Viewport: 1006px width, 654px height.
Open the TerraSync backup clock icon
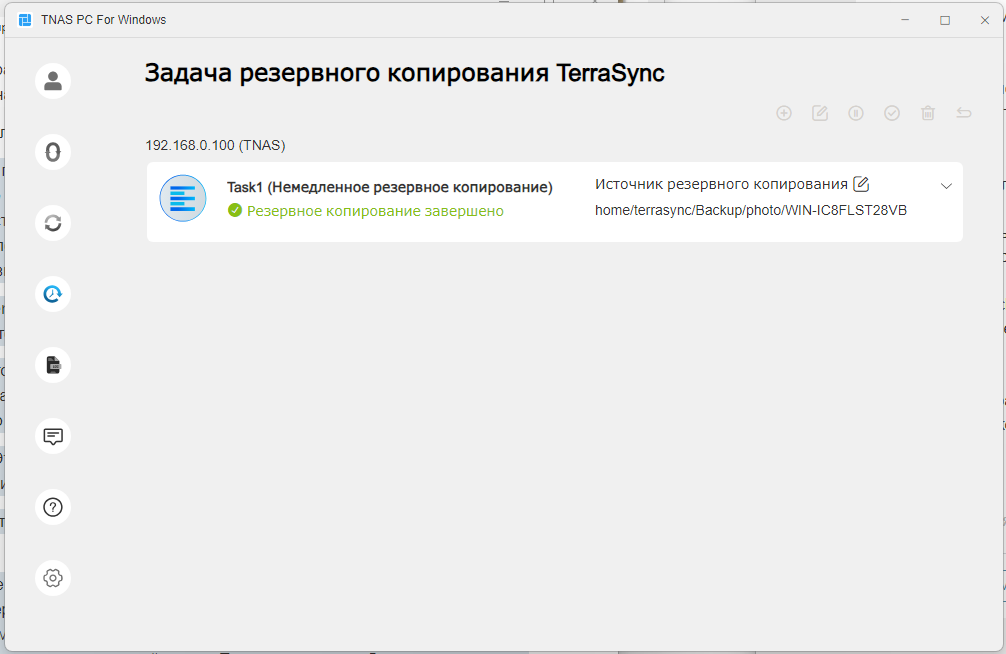(x=53, y=294)
